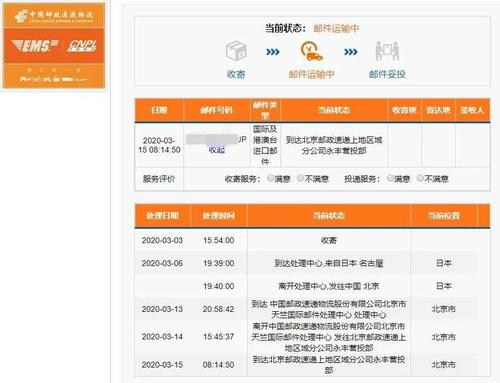Viewport: 500px width, 383px height.
Task: Click the CNPL logo in the banner
Action: [82, 46]
